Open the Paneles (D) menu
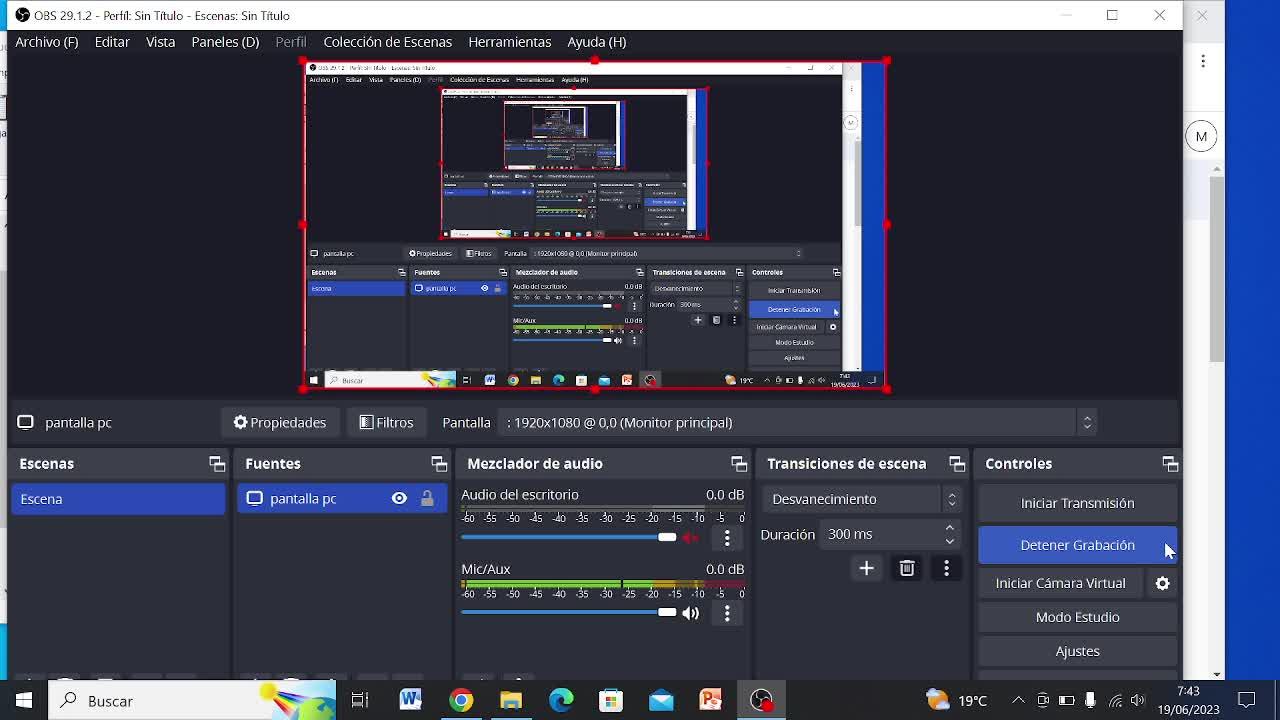This screenshot has width=1280, height=720. [225, 42]
